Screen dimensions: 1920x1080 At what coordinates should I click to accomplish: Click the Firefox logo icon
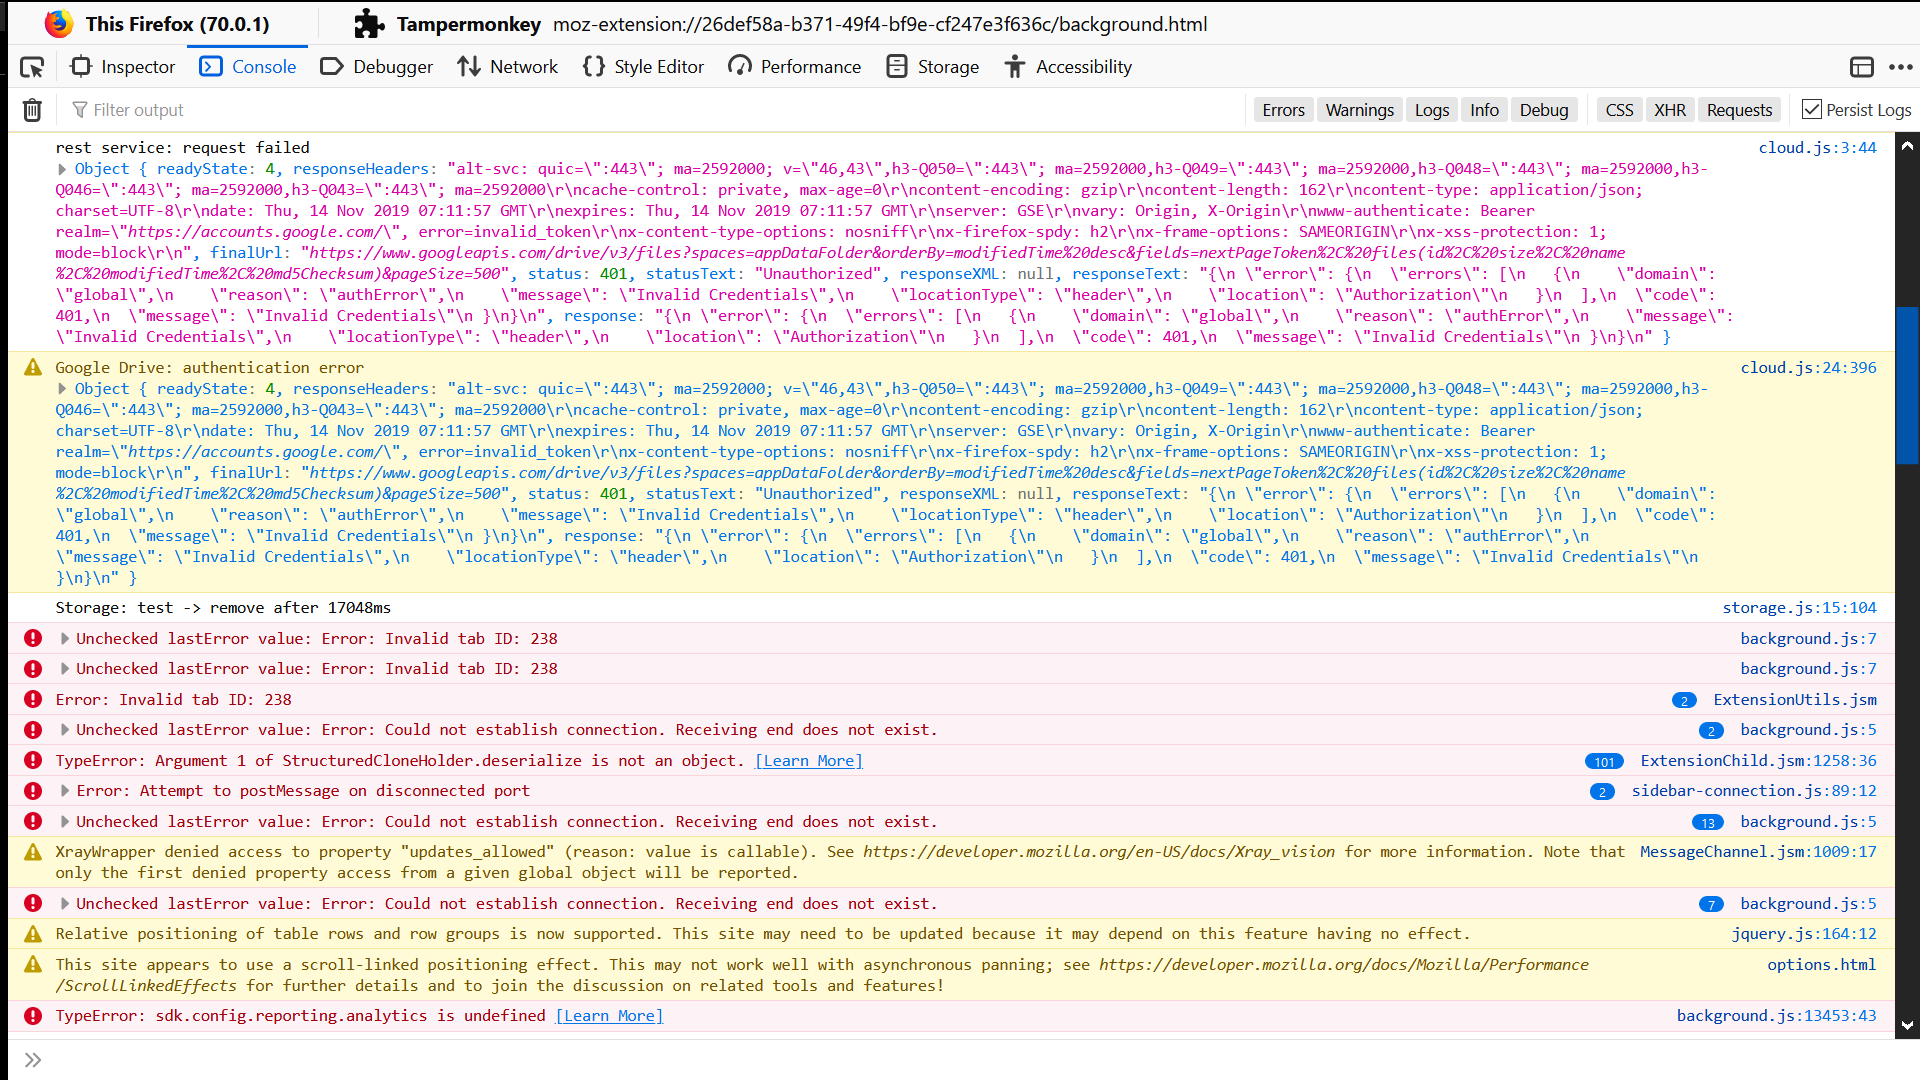(x=59, y=23)
